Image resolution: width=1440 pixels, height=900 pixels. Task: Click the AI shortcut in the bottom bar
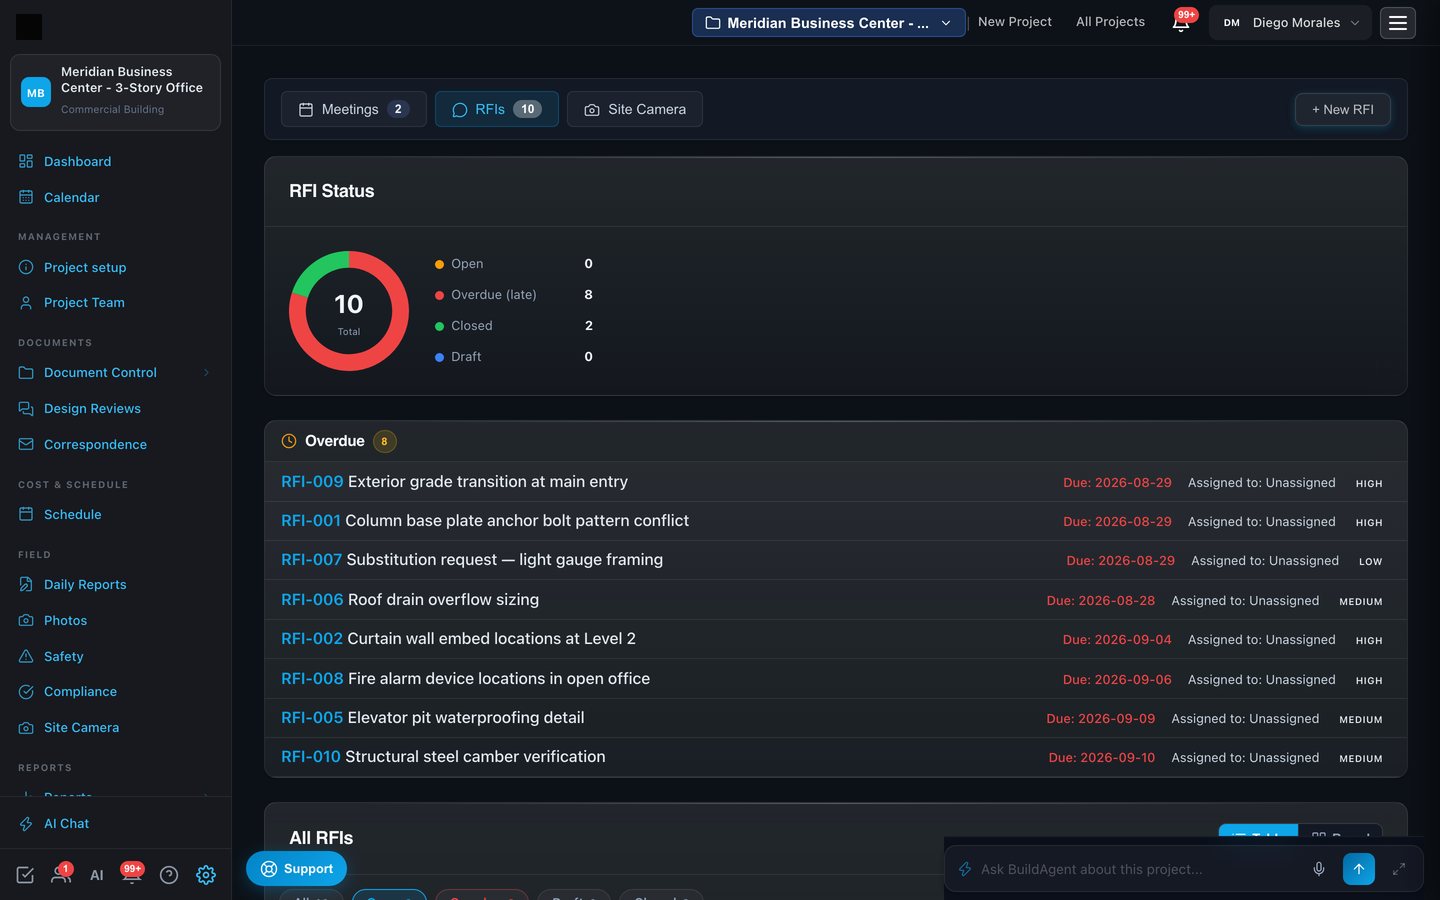(x=97, y=875)
